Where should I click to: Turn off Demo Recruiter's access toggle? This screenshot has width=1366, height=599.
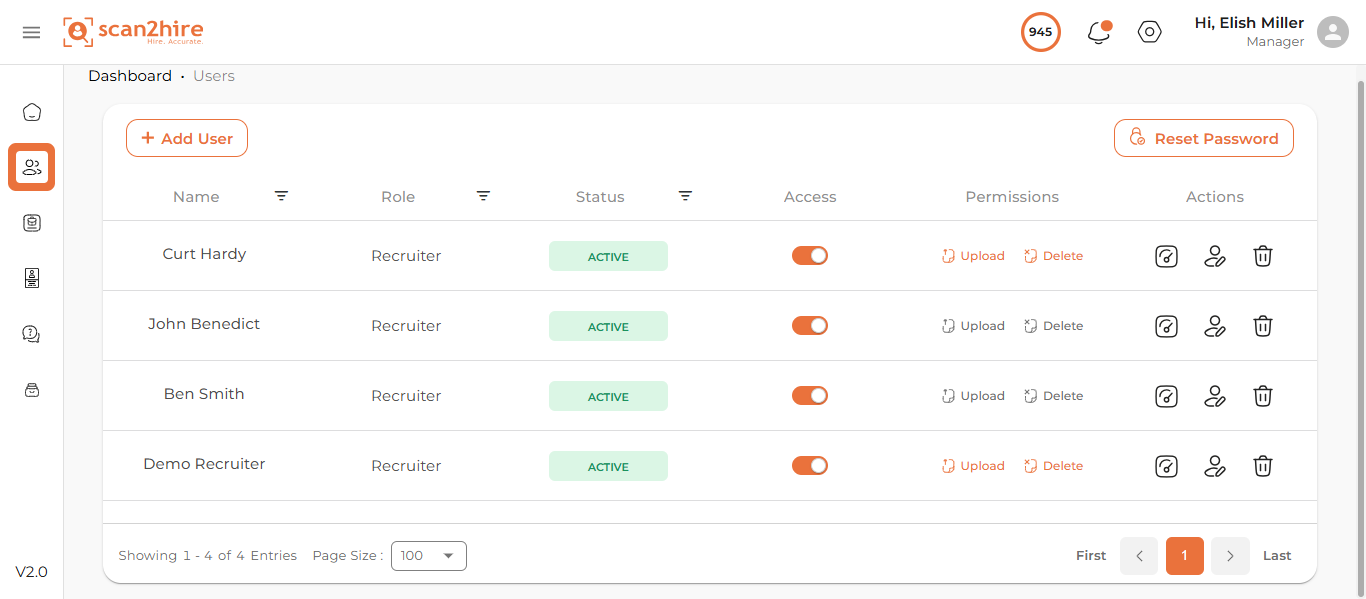(x=810, y=466)
